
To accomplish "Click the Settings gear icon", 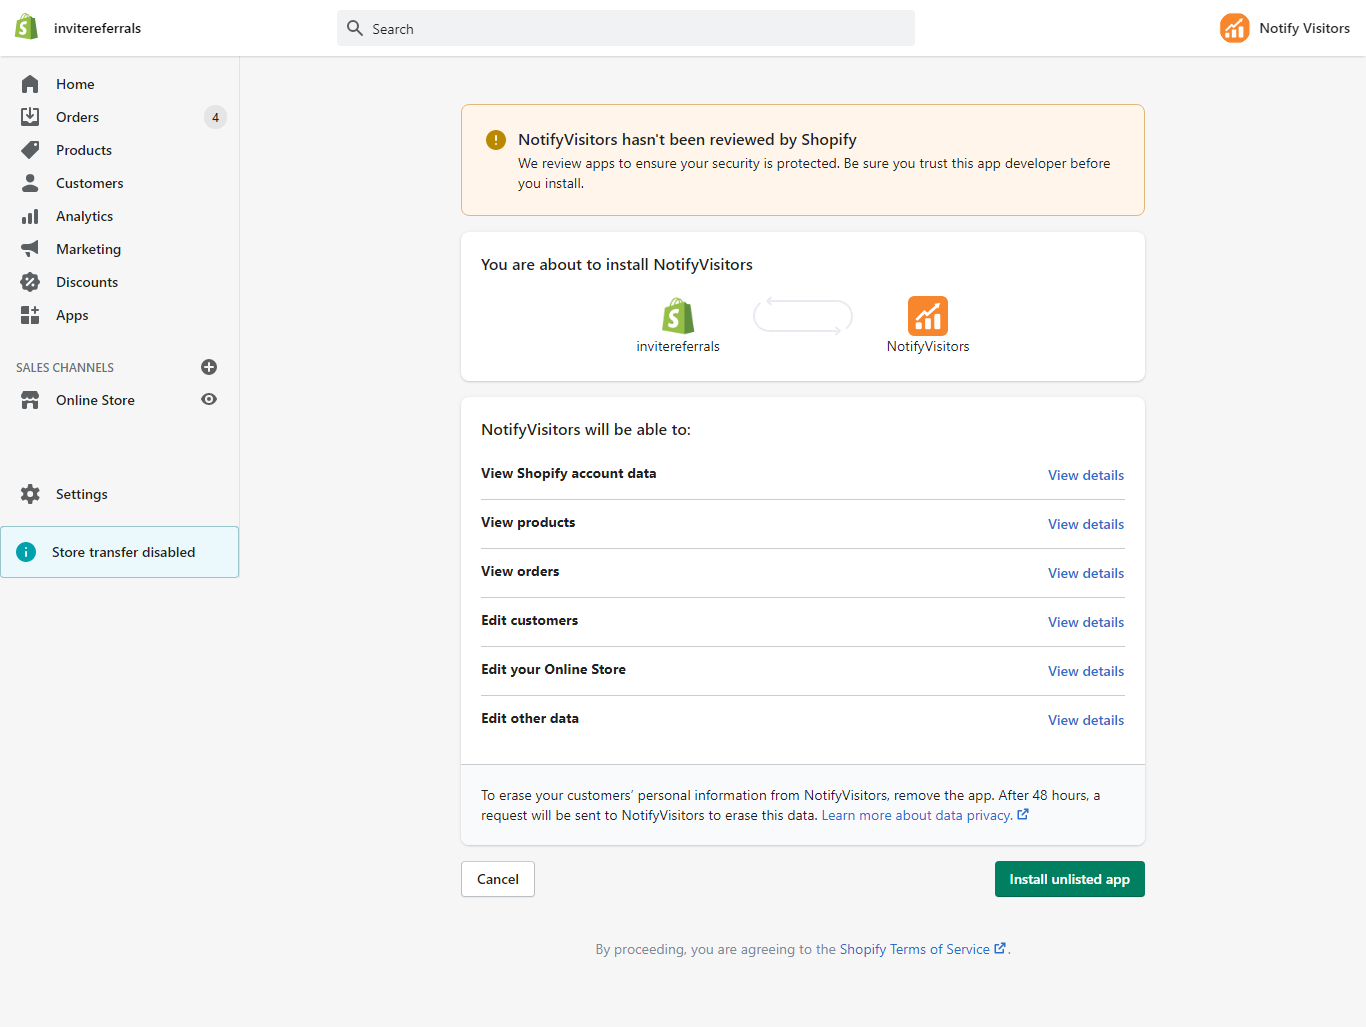I will 30,494.
